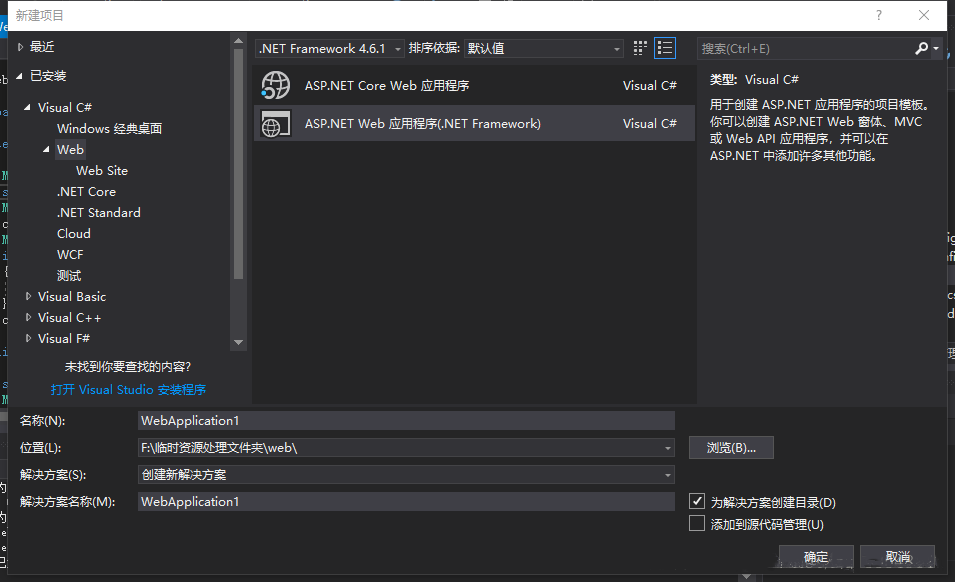The width and height of the screenshot is (955, 582).
Task: Click the 取消 button
Action: 898,557
